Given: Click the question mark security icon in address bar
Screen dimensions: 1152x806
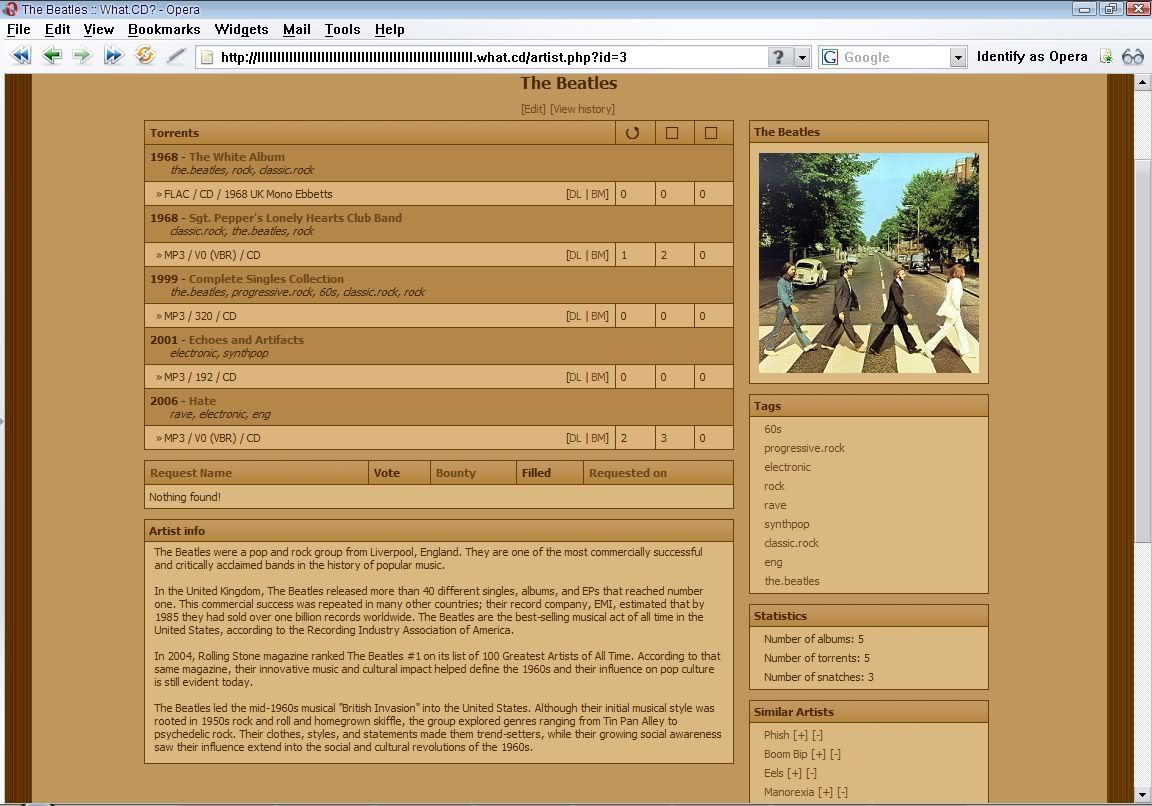Looking at the screenshot, I should pyautogui.click(x=779, y=57).
